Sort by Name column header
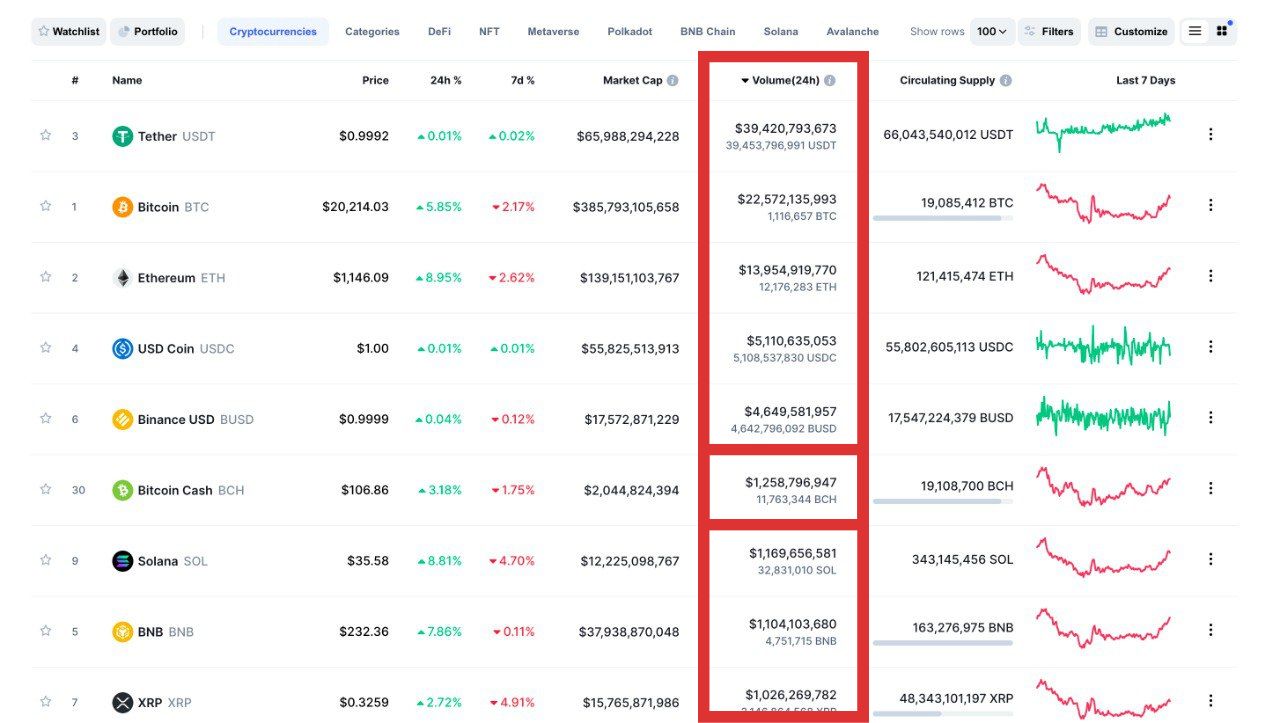This screenshot has height=723, width=1280. coord(127,80)
